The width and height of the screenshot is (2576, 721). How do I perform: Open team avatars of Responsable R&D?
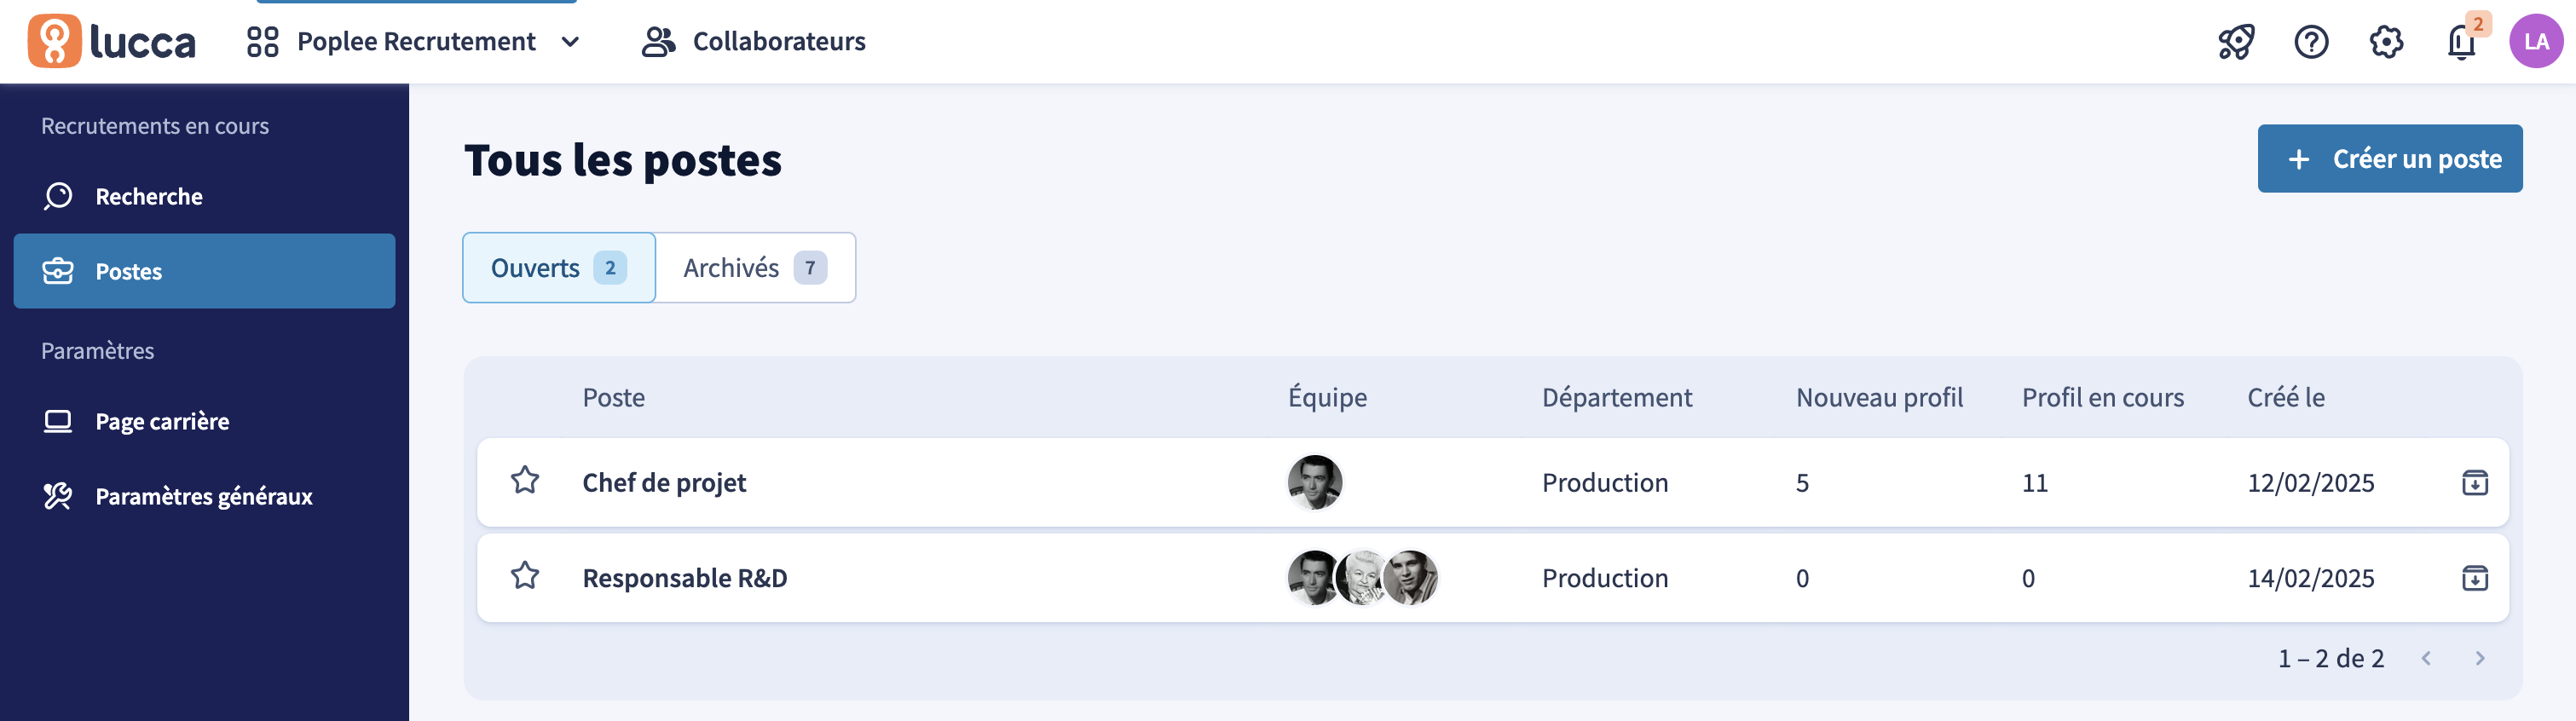(x=1362, y=578)
